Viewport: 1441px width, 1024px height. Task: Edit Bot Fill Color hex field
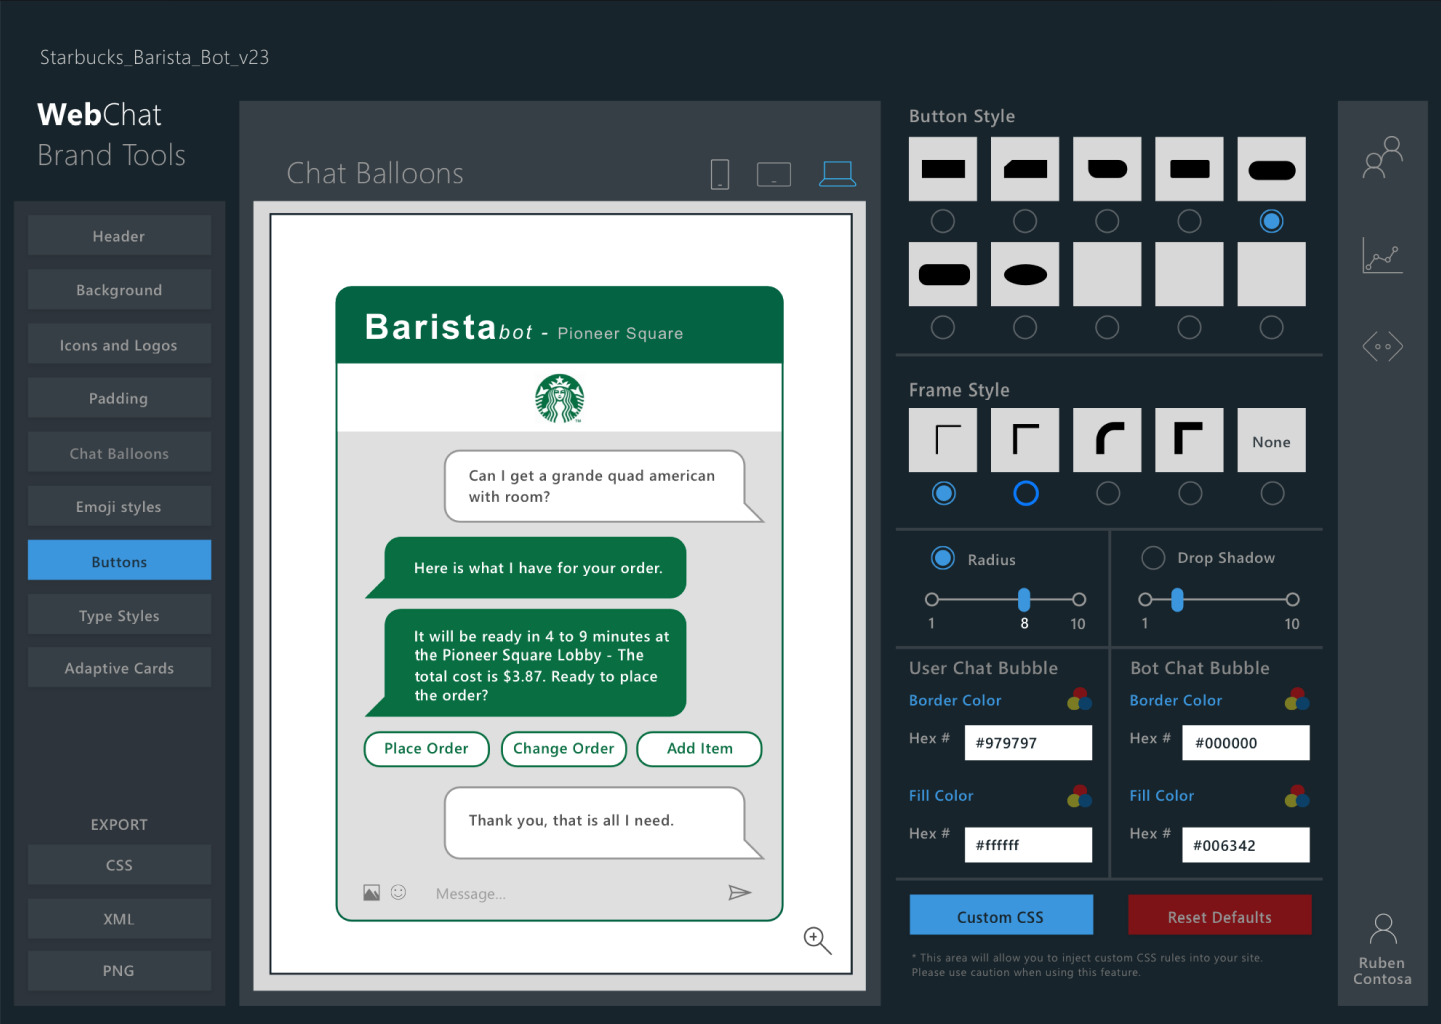[x=1246, y=845]
